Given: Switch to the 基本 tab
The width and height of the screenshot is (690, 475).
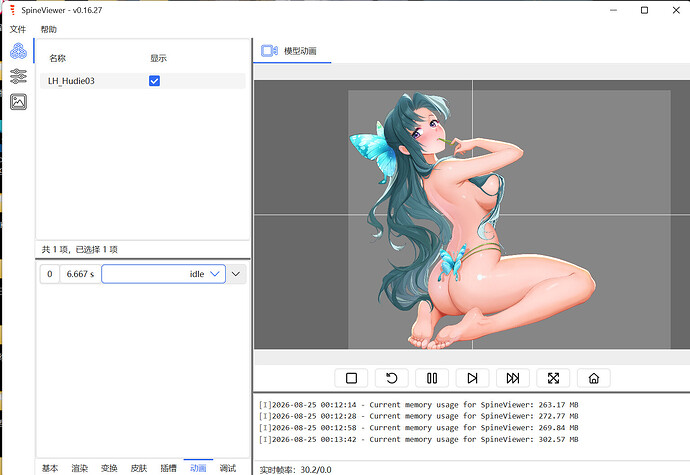Looking at the screenshot, I should [50, 468].
